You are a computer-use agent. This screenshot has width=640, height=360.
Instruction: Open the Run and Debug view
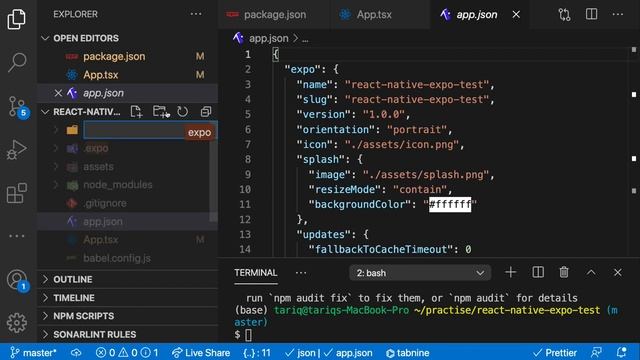(17, 149)
